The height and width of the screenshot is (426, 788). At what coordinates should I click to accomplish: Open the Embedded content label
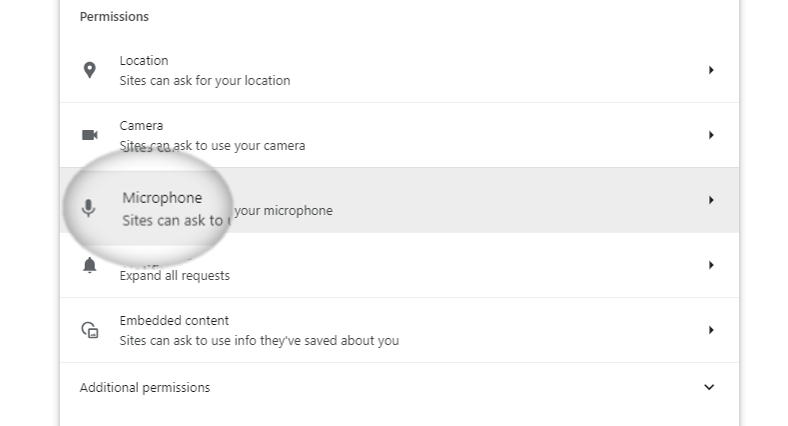[x=174, y=321]
